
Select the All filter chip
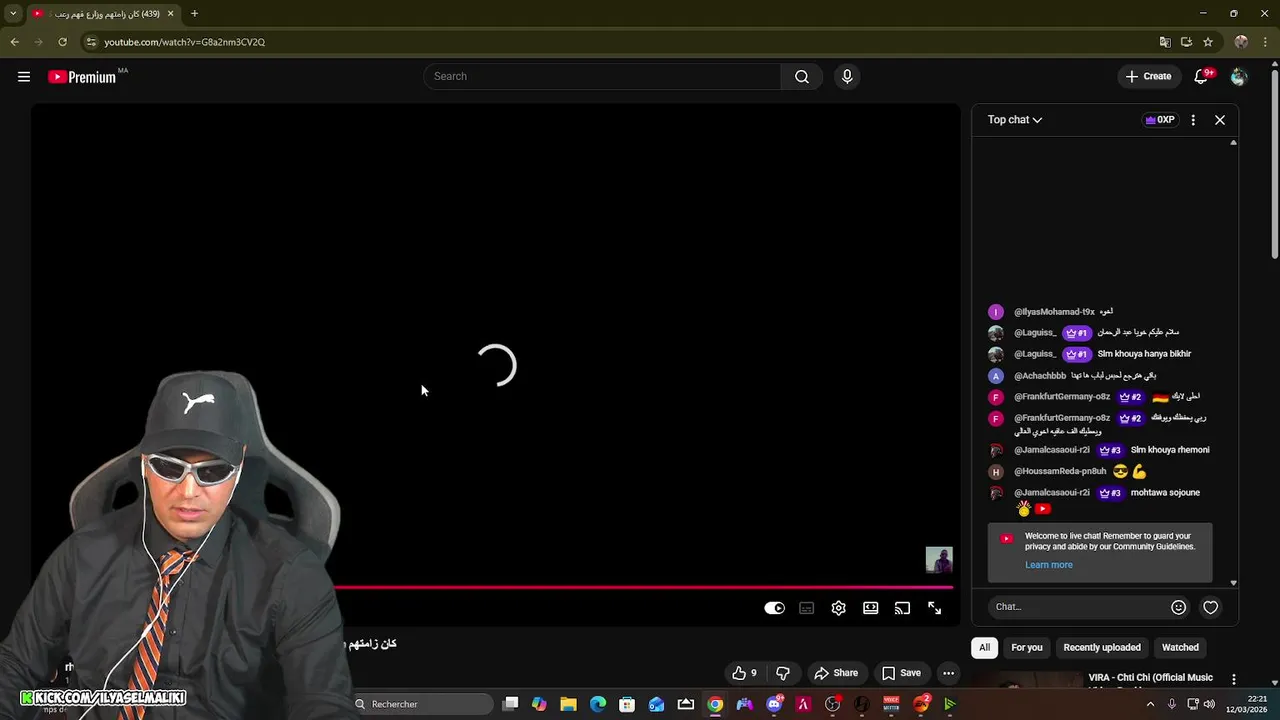click(984, 647)
